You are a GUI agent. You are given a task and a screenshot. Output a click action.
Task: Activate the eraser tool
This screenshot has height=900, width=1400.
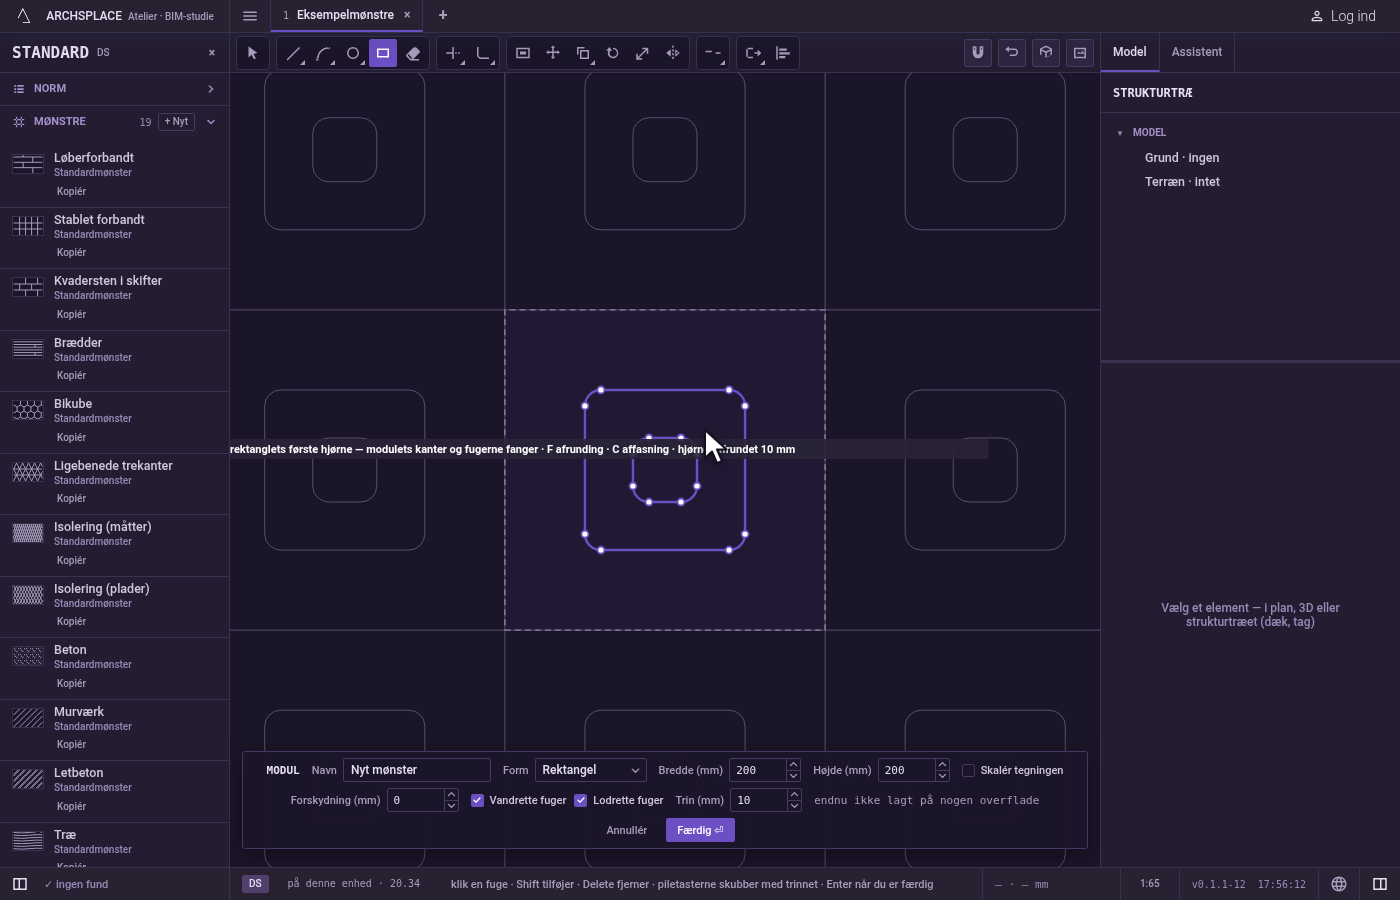pos(413,53)
